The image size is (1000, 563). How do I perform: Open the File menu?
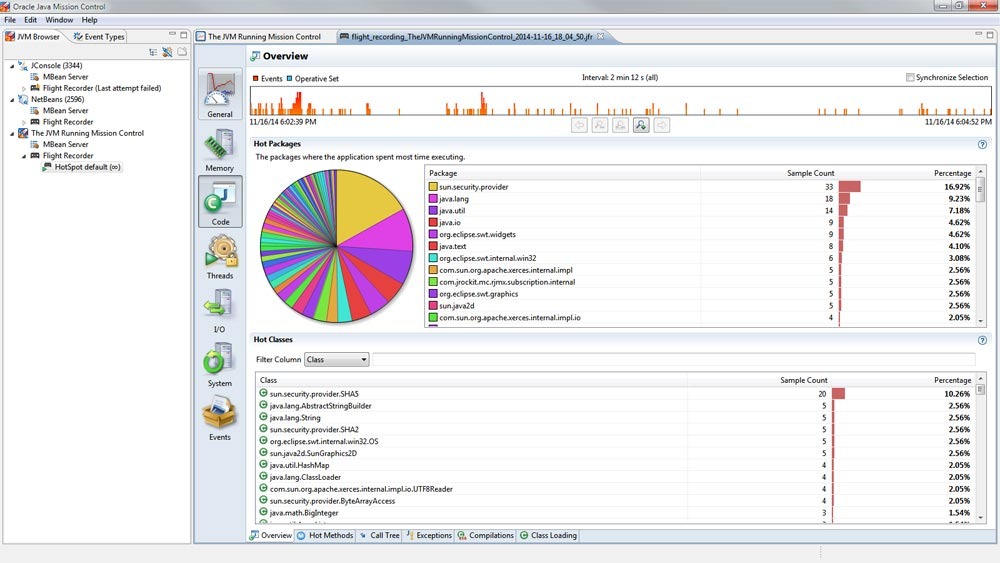click(10, 20)
